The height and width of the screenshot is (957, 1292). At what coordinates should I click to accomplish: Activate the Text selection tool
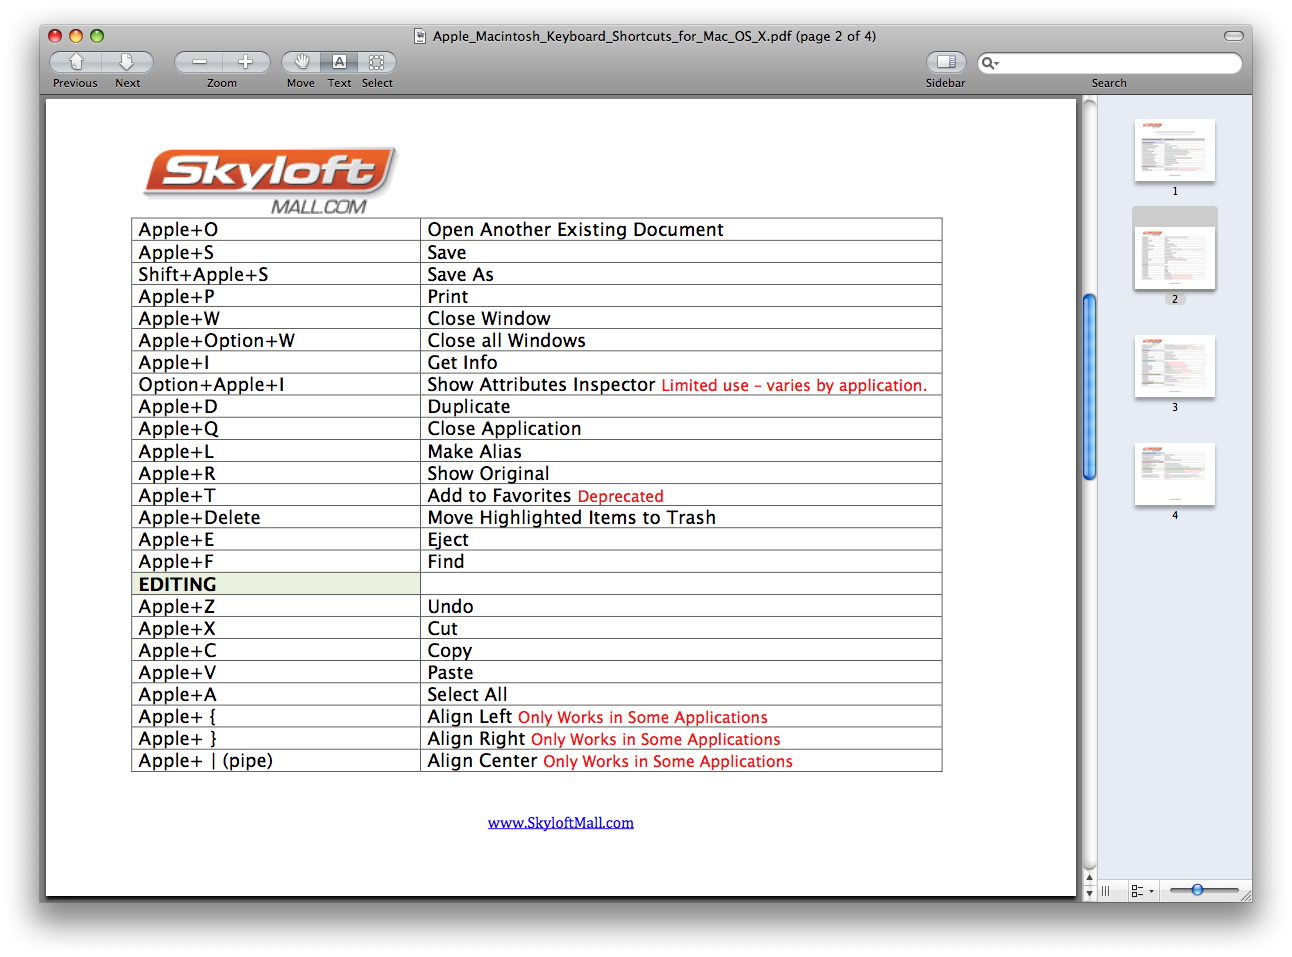(x=339, y=62)
